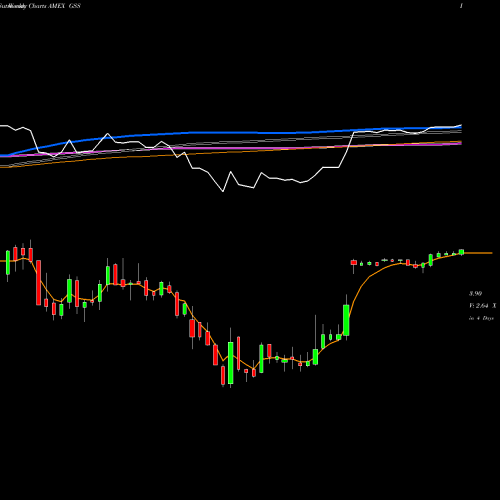
Task: Click the V: 2.64 X volume label
Action: [482, 306]
